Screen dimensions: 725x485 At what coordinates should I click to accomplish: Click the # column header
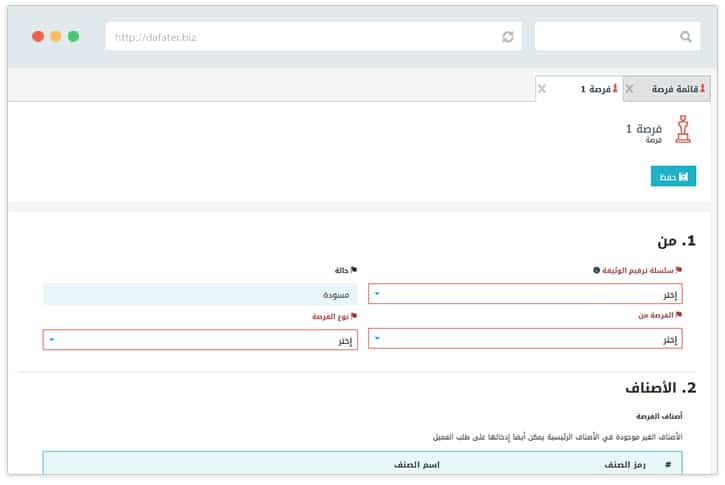tap(668, 465)
